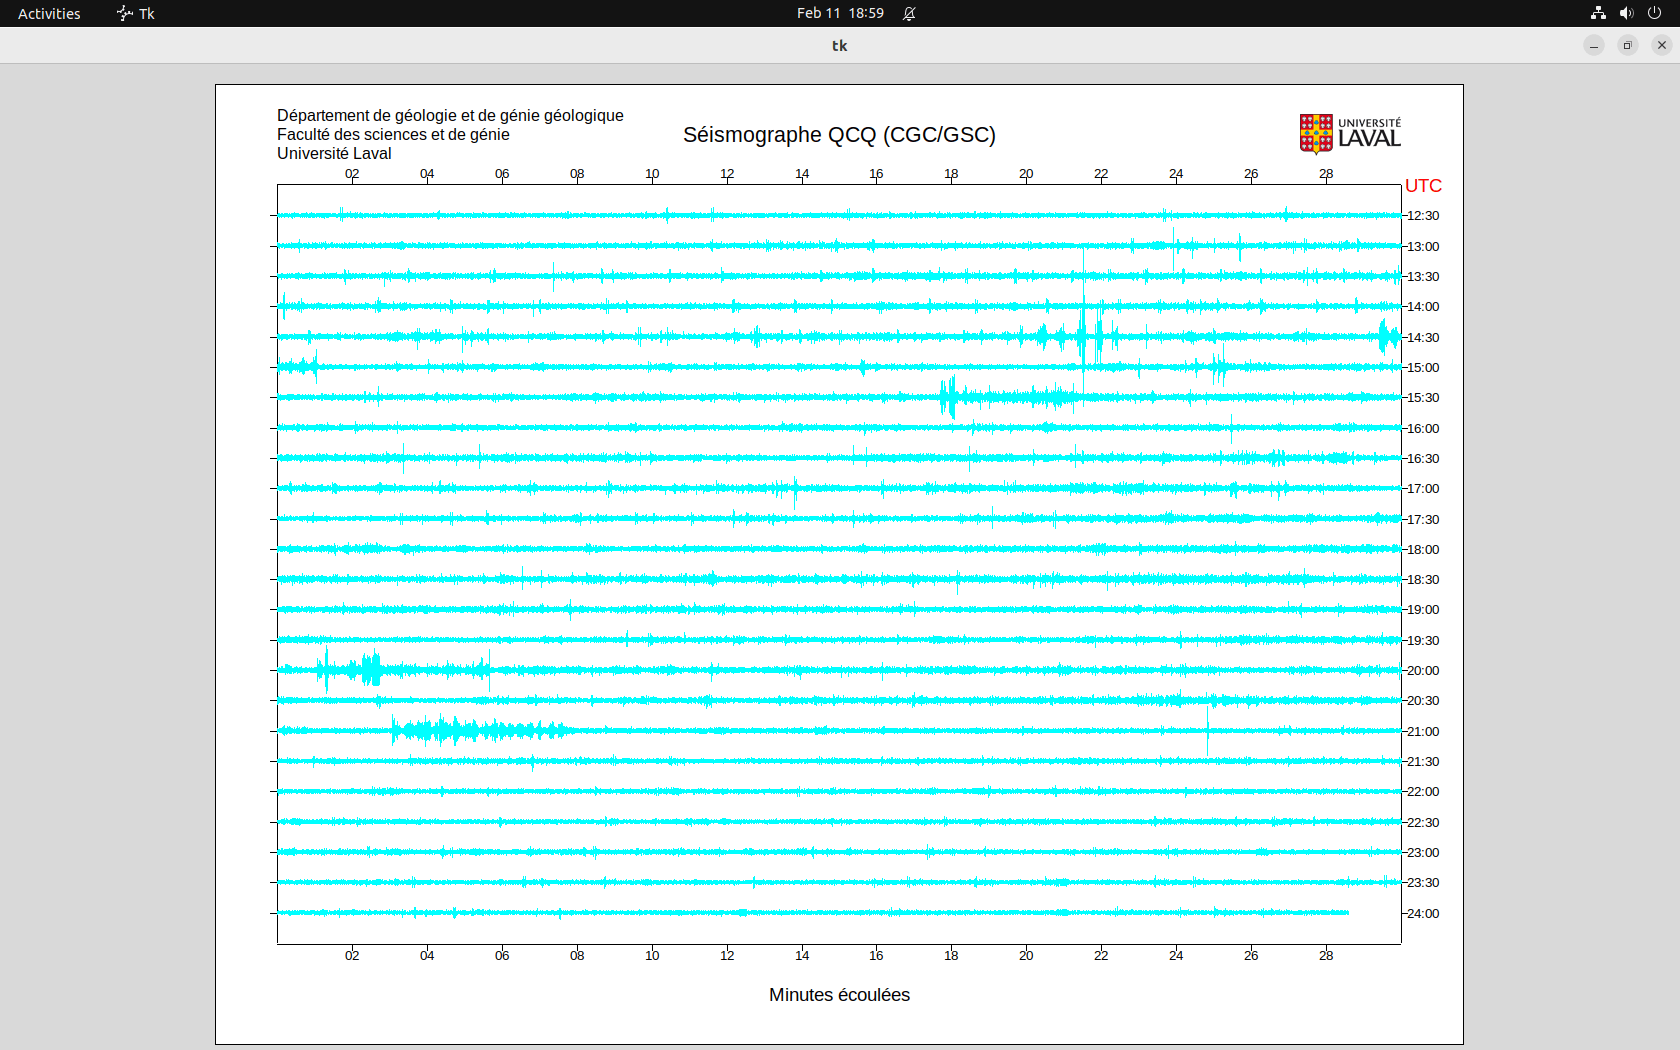Image resolution: width=1680 pixels, height=1050 pixels.
Task: Maximize the tk window
Action: [1628, 45]
